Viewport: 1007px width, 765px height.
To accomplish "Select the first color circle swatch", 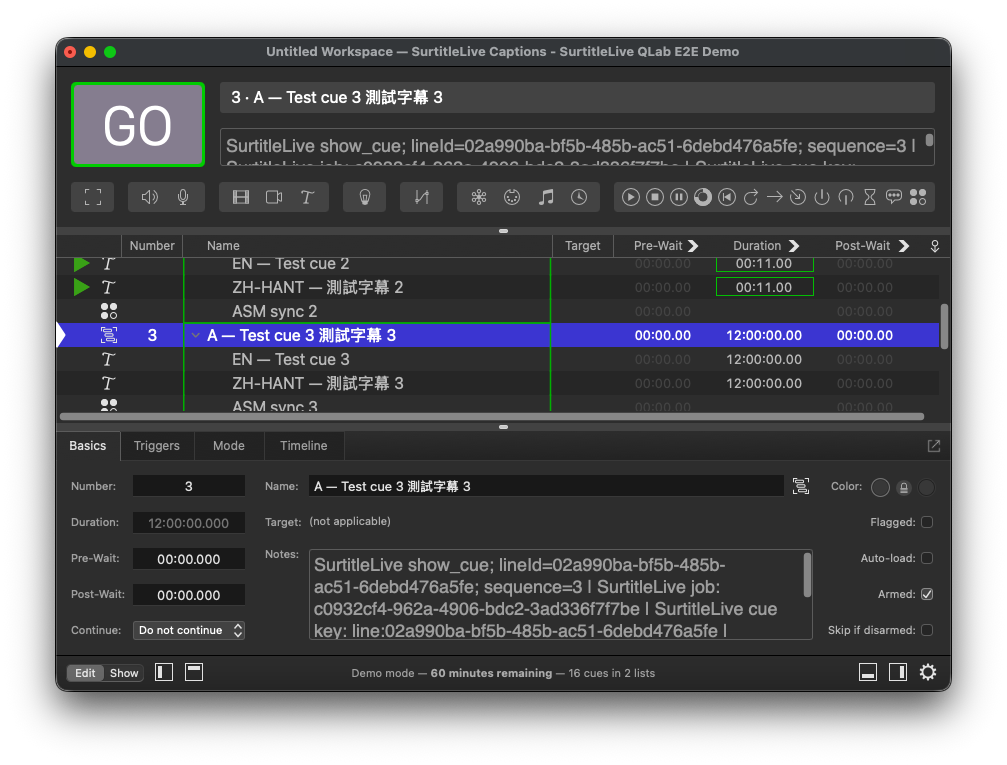I will (880, 488).
